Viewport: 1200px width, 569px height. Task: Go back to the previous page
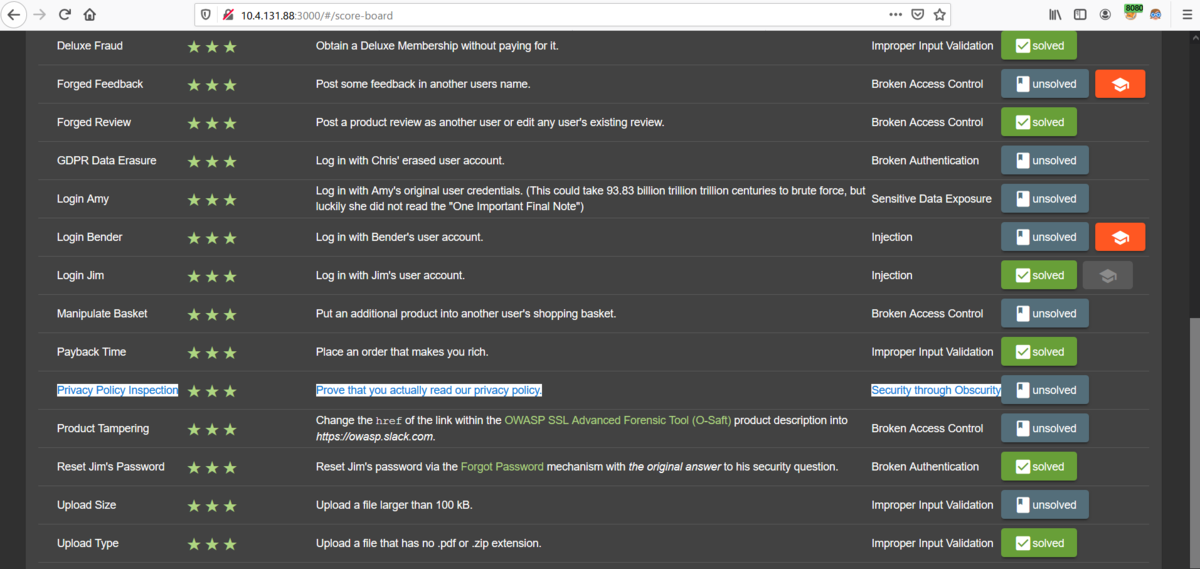point(14,15)
